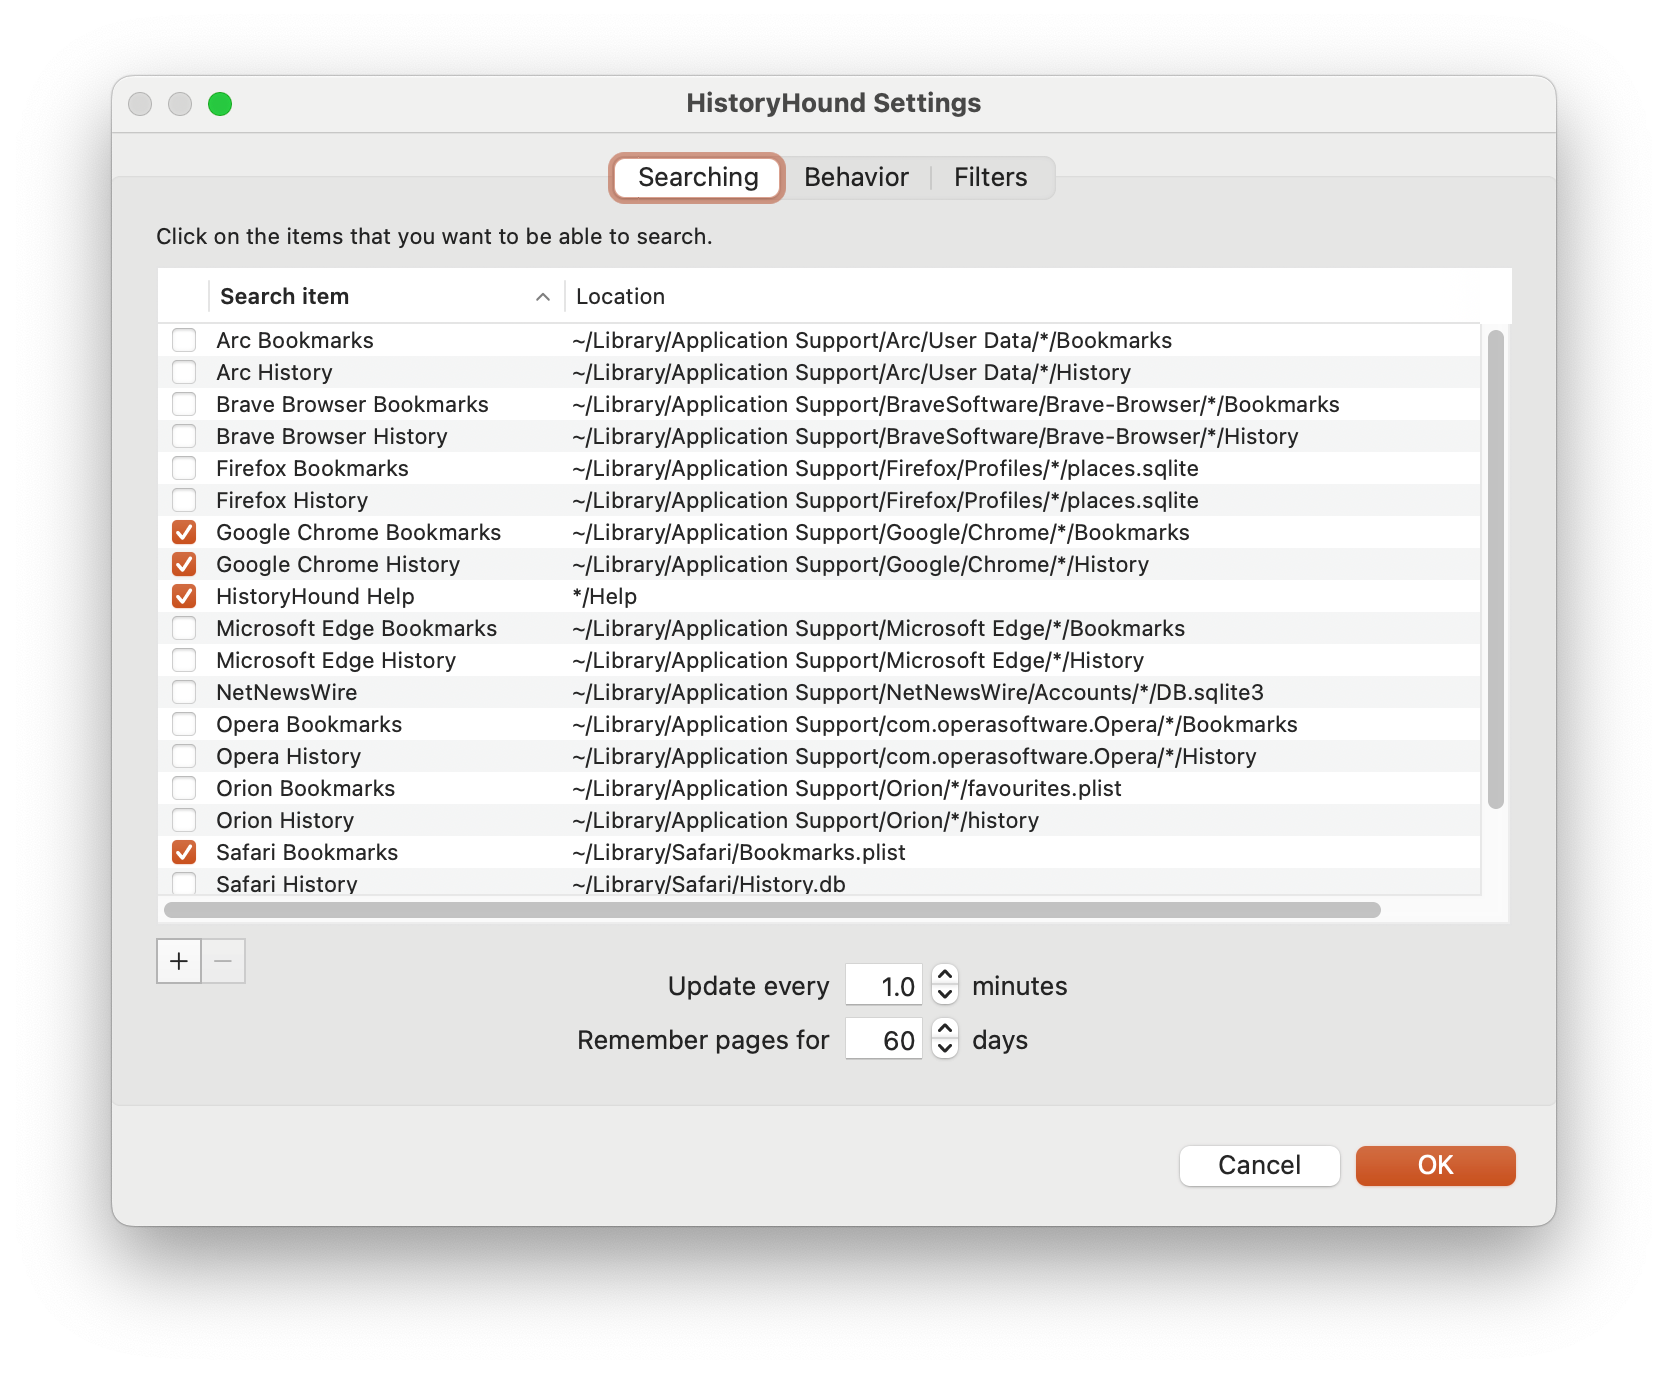This screenshot has height=1374, width=1668.
Task: Select the Firefox History row label
Action: point(292,500)
